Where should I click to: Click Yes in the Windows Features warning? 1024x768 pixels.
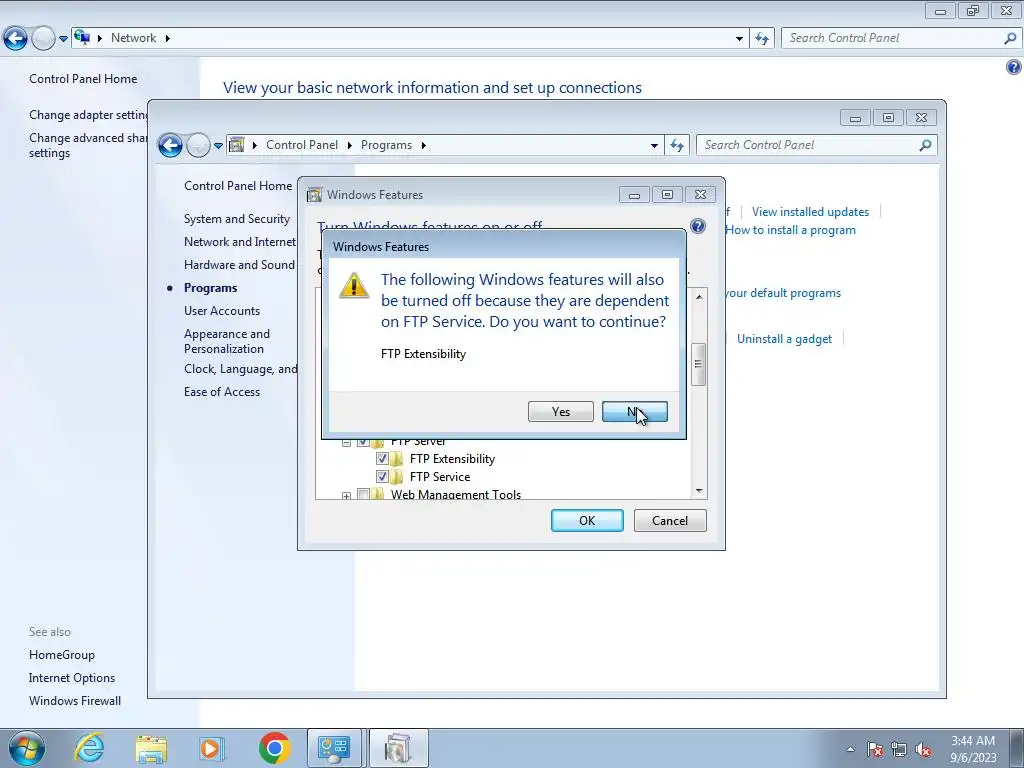click(x=560, y=411)
